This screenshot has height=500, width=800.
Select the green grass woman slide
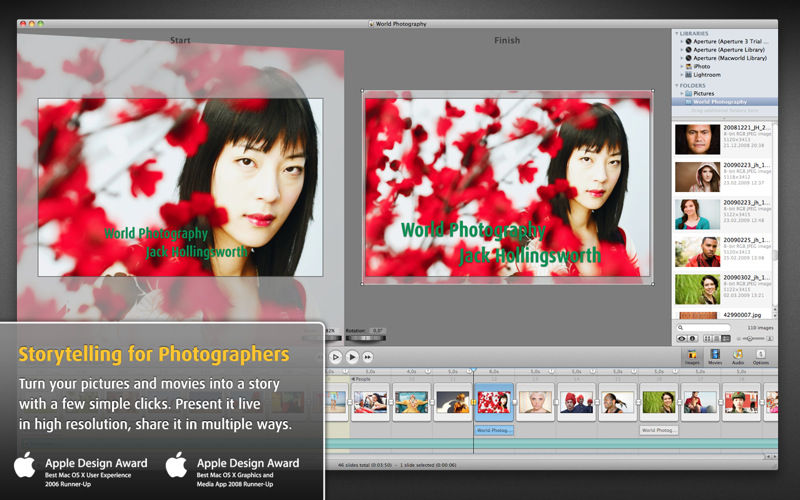click(x=659, y=403)
